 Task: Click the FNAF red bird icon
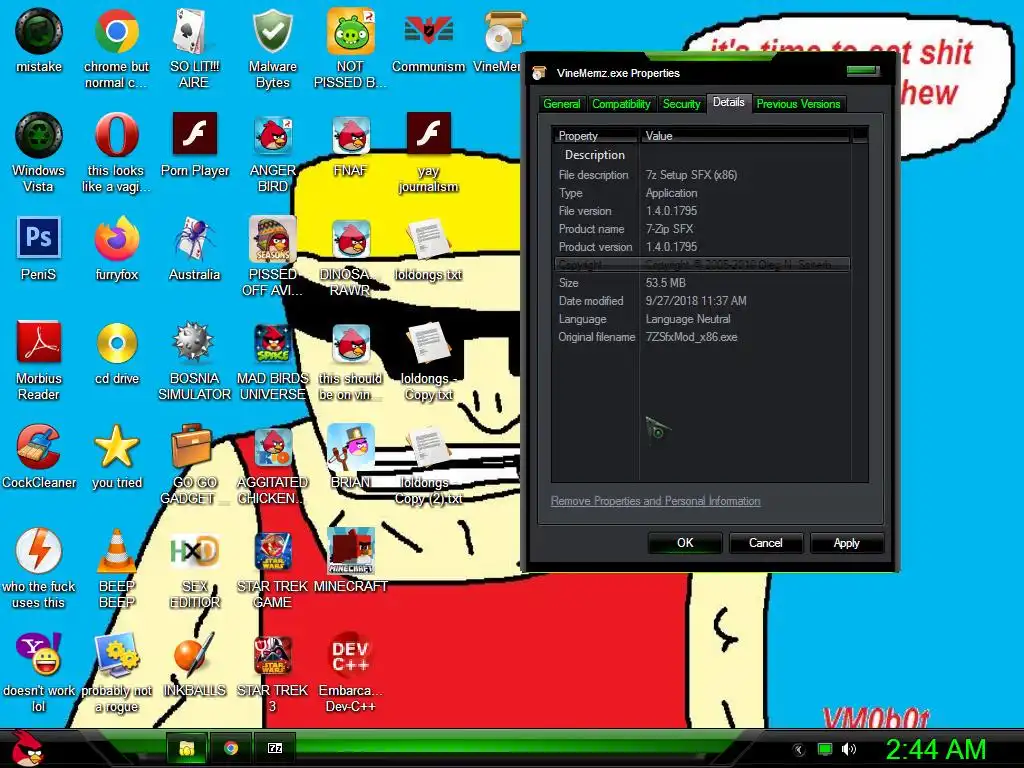click(x=350, y=146)
